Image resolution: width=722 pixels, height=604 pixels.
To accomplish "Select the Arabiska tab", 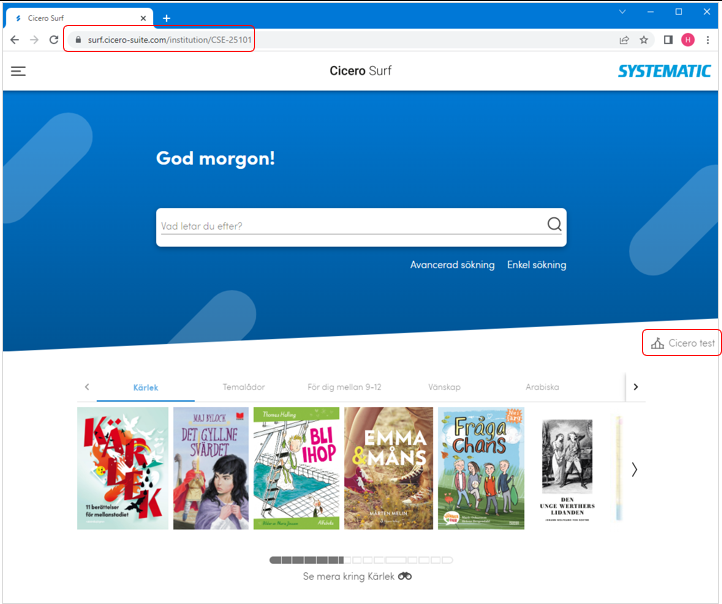I will 542,387.
